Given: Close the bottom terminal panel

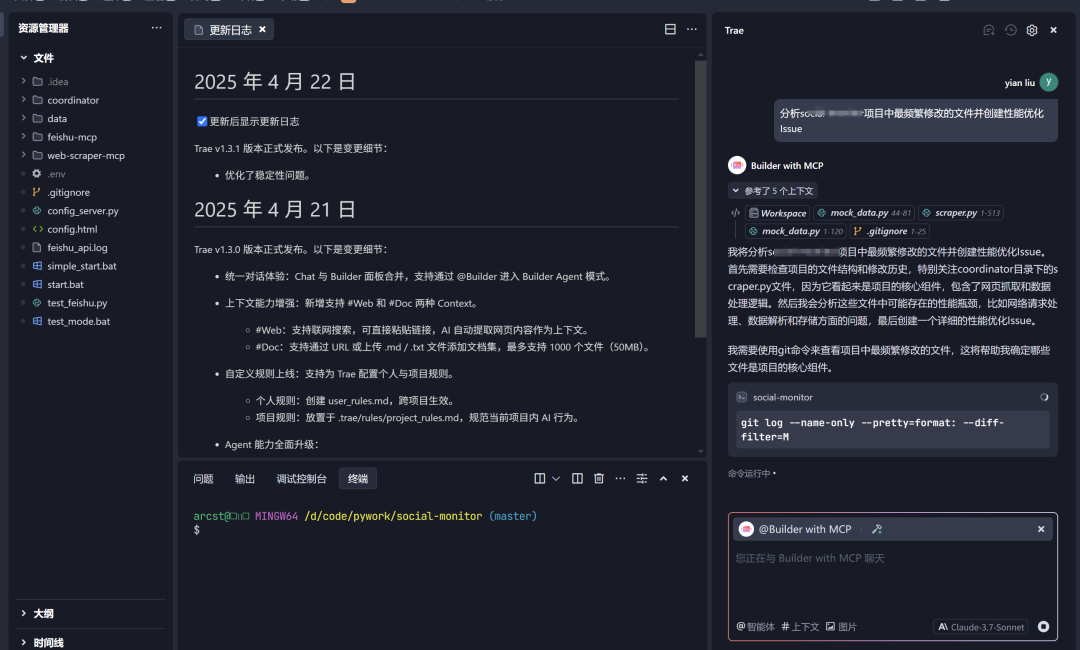Looking at the screenshot, I should click(x=685, y=479).
